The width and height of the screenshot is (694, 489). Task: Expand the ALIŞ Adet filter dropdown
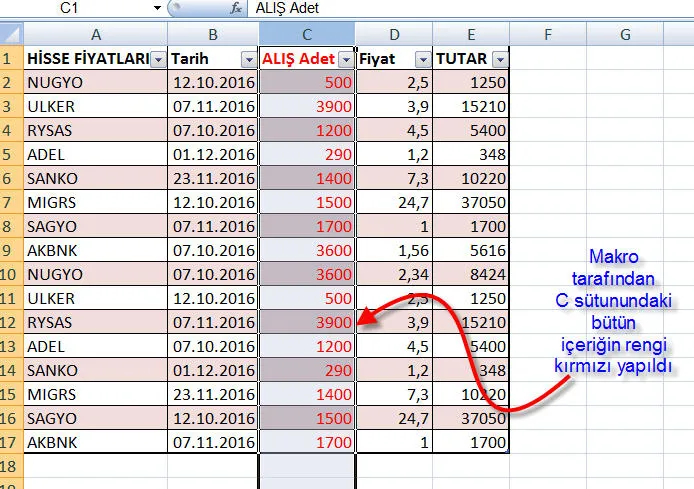(346, 59)
